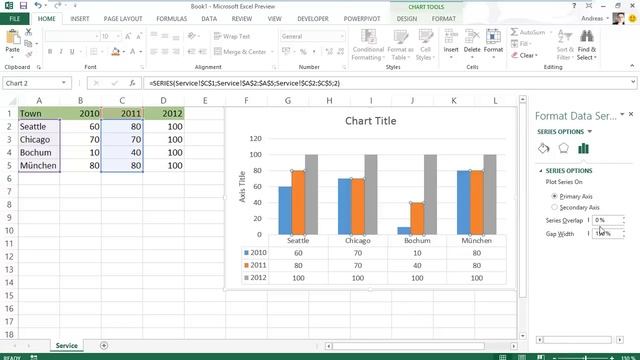Image resolution: width=640 pixels, height=360 pixels.
Task: Open Format Data Series pane options arrow
Action: coord(622,115)
